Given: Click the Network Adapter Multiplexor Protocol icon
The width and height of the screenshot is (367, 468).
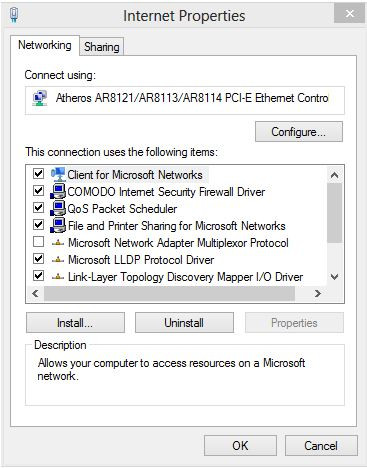Looking at the screenshot, I should pos(58,243).
